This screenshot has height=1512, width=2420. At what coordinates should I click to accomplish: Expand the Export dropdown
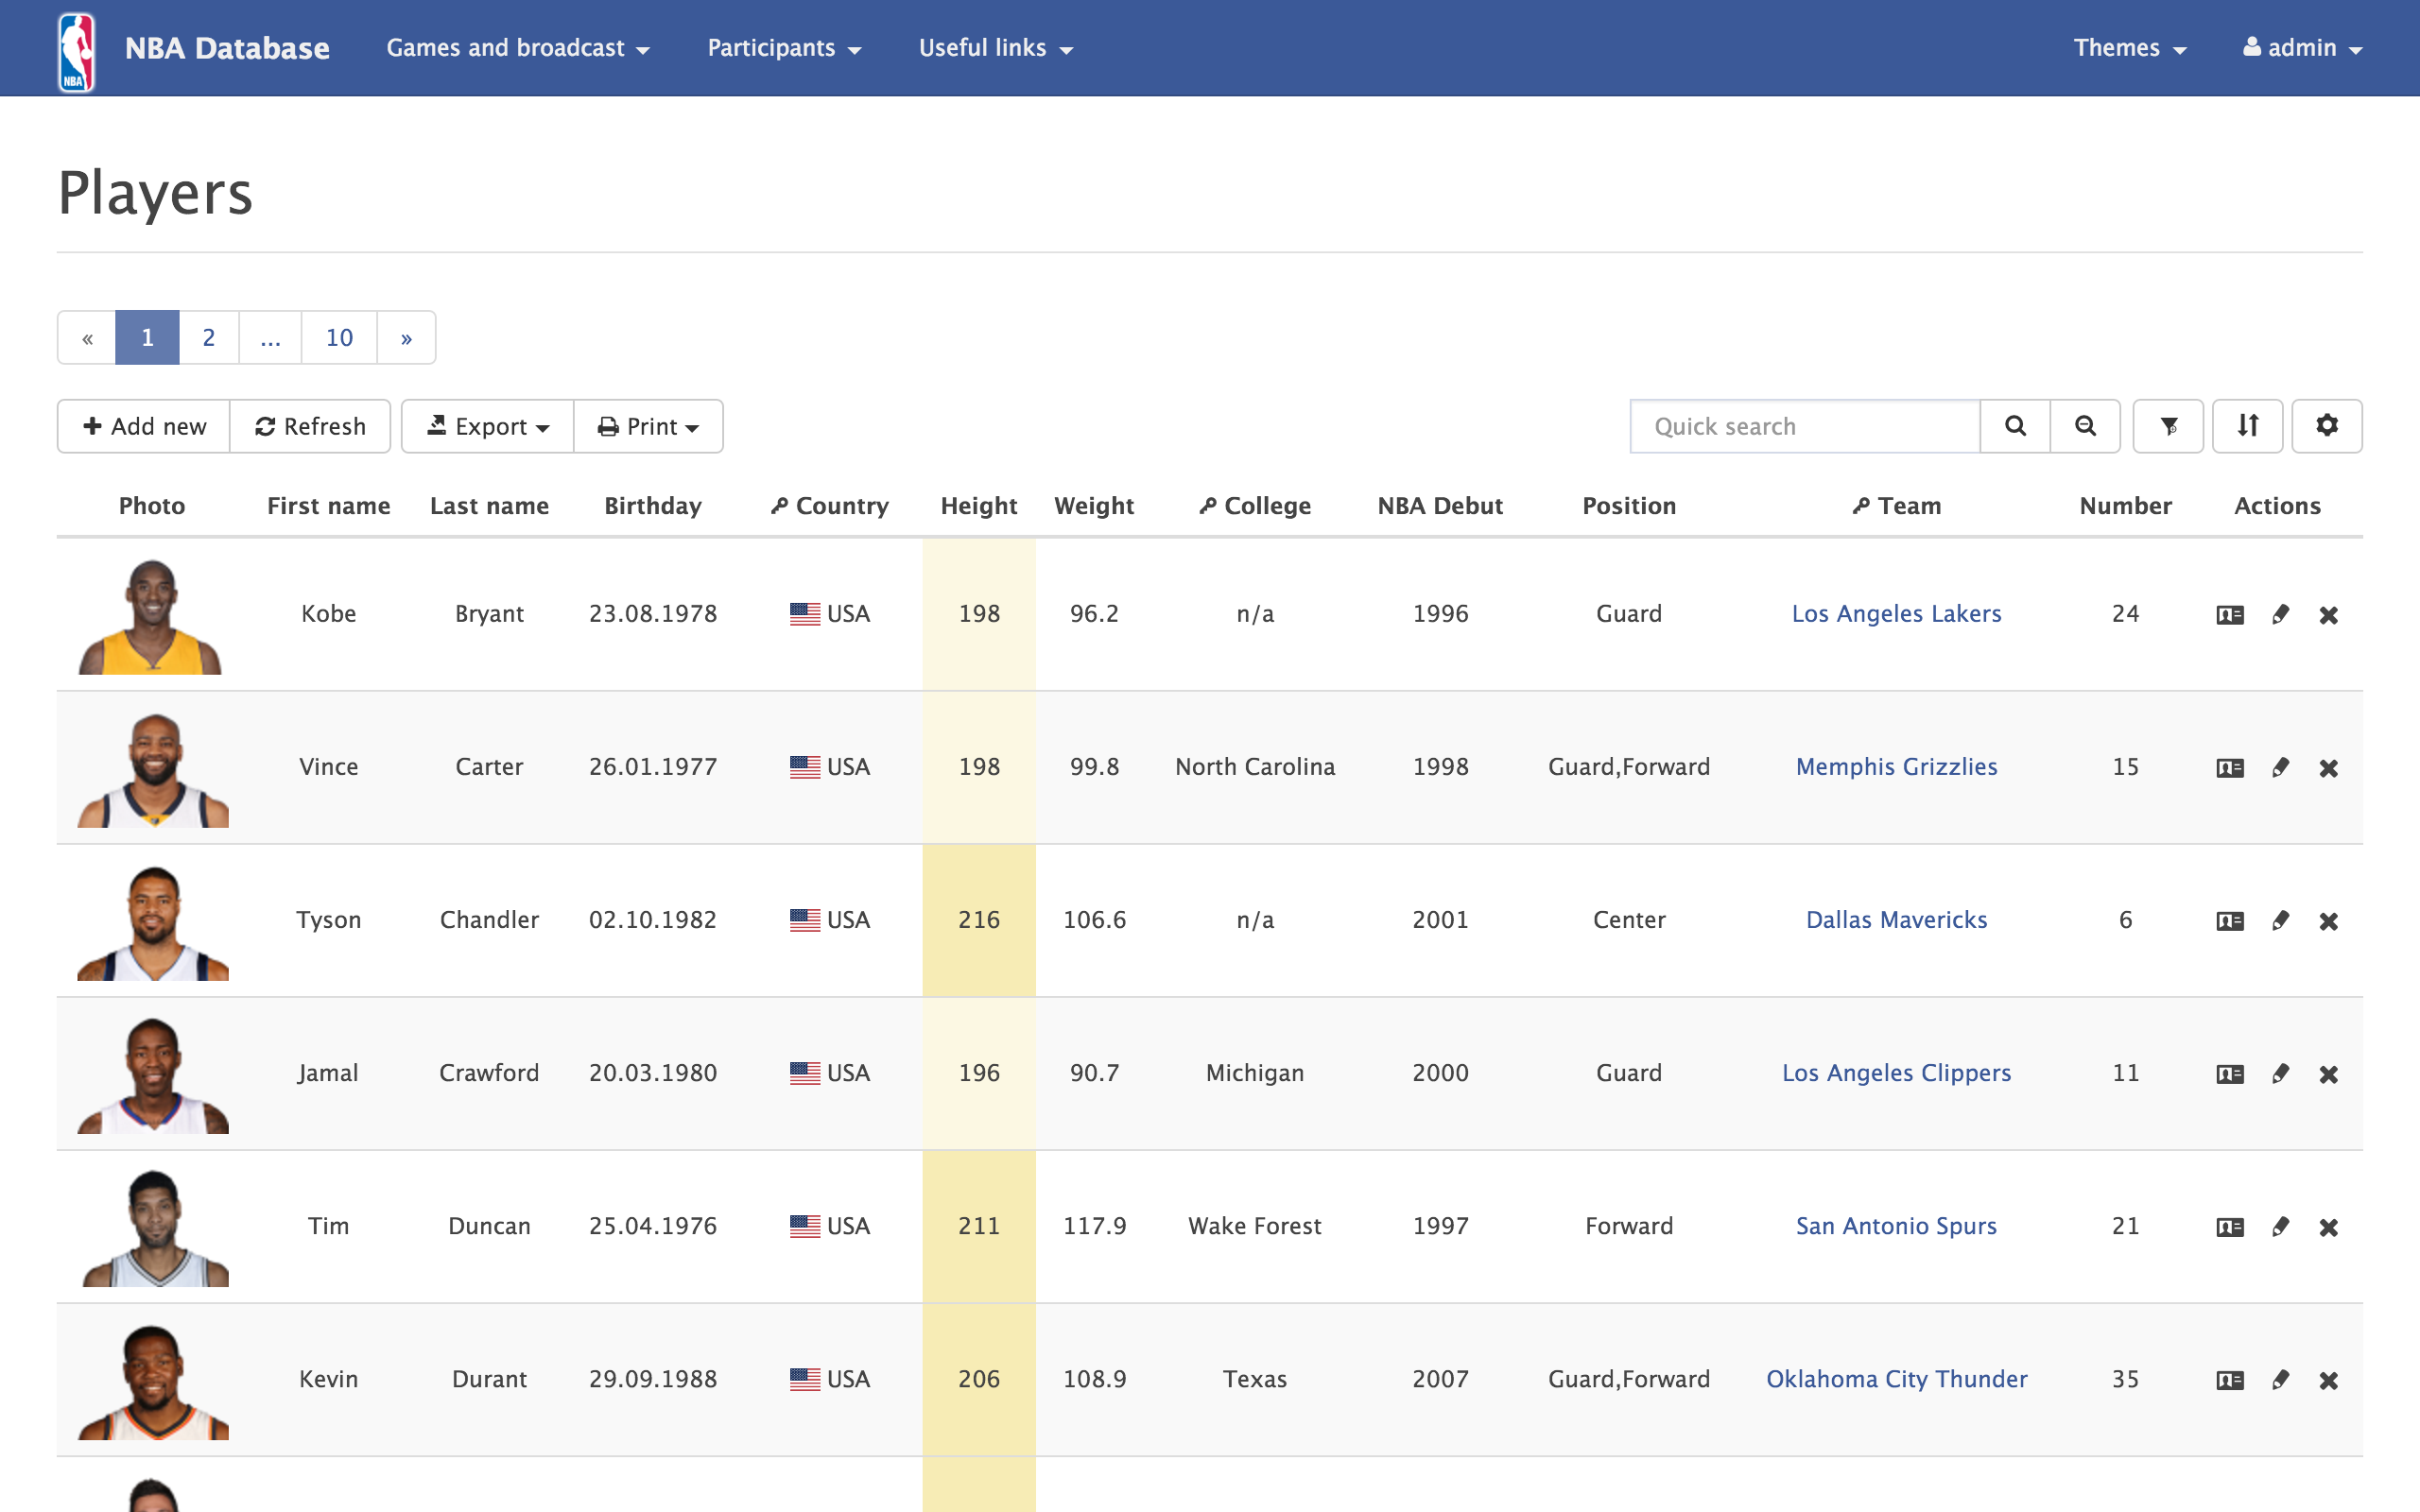coord(487,426)
